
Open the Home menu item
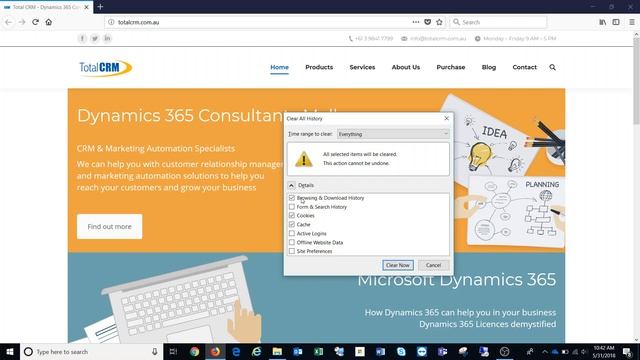click(x=280, y=67)
